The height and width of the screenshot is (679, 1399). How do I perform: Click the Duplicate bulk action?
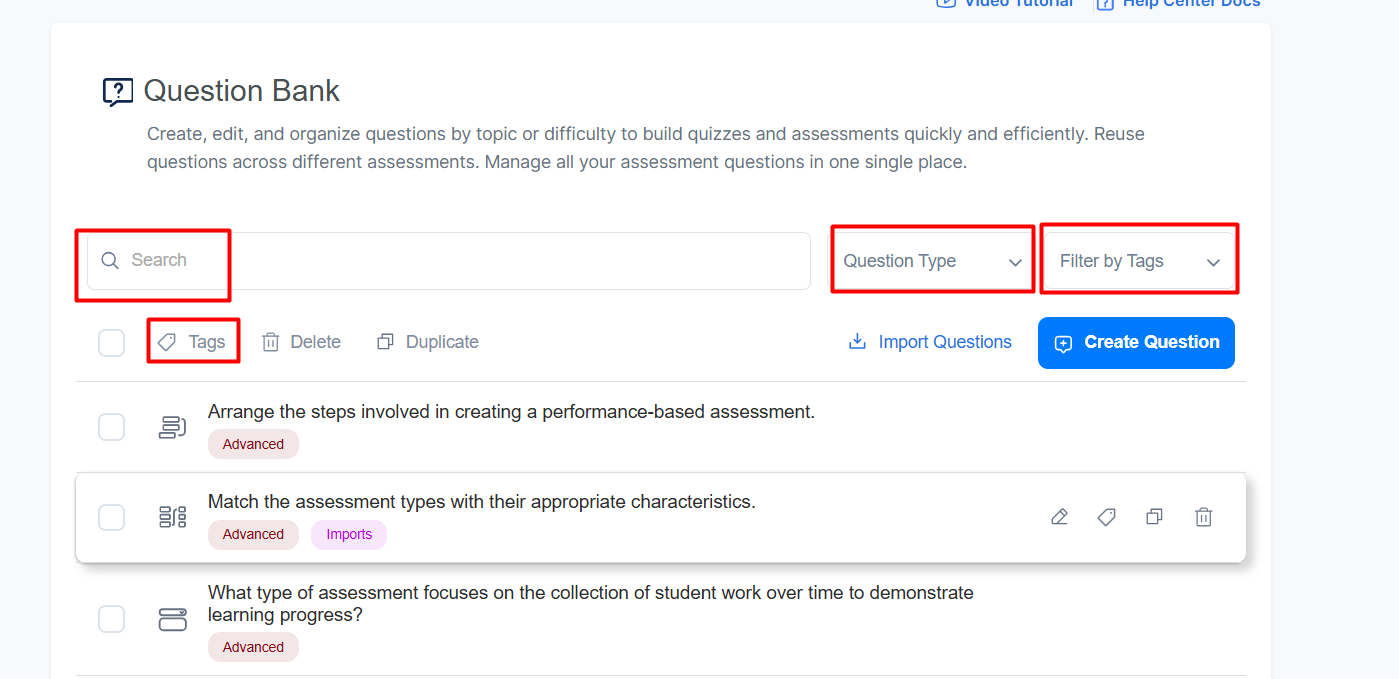click(428, 342)
